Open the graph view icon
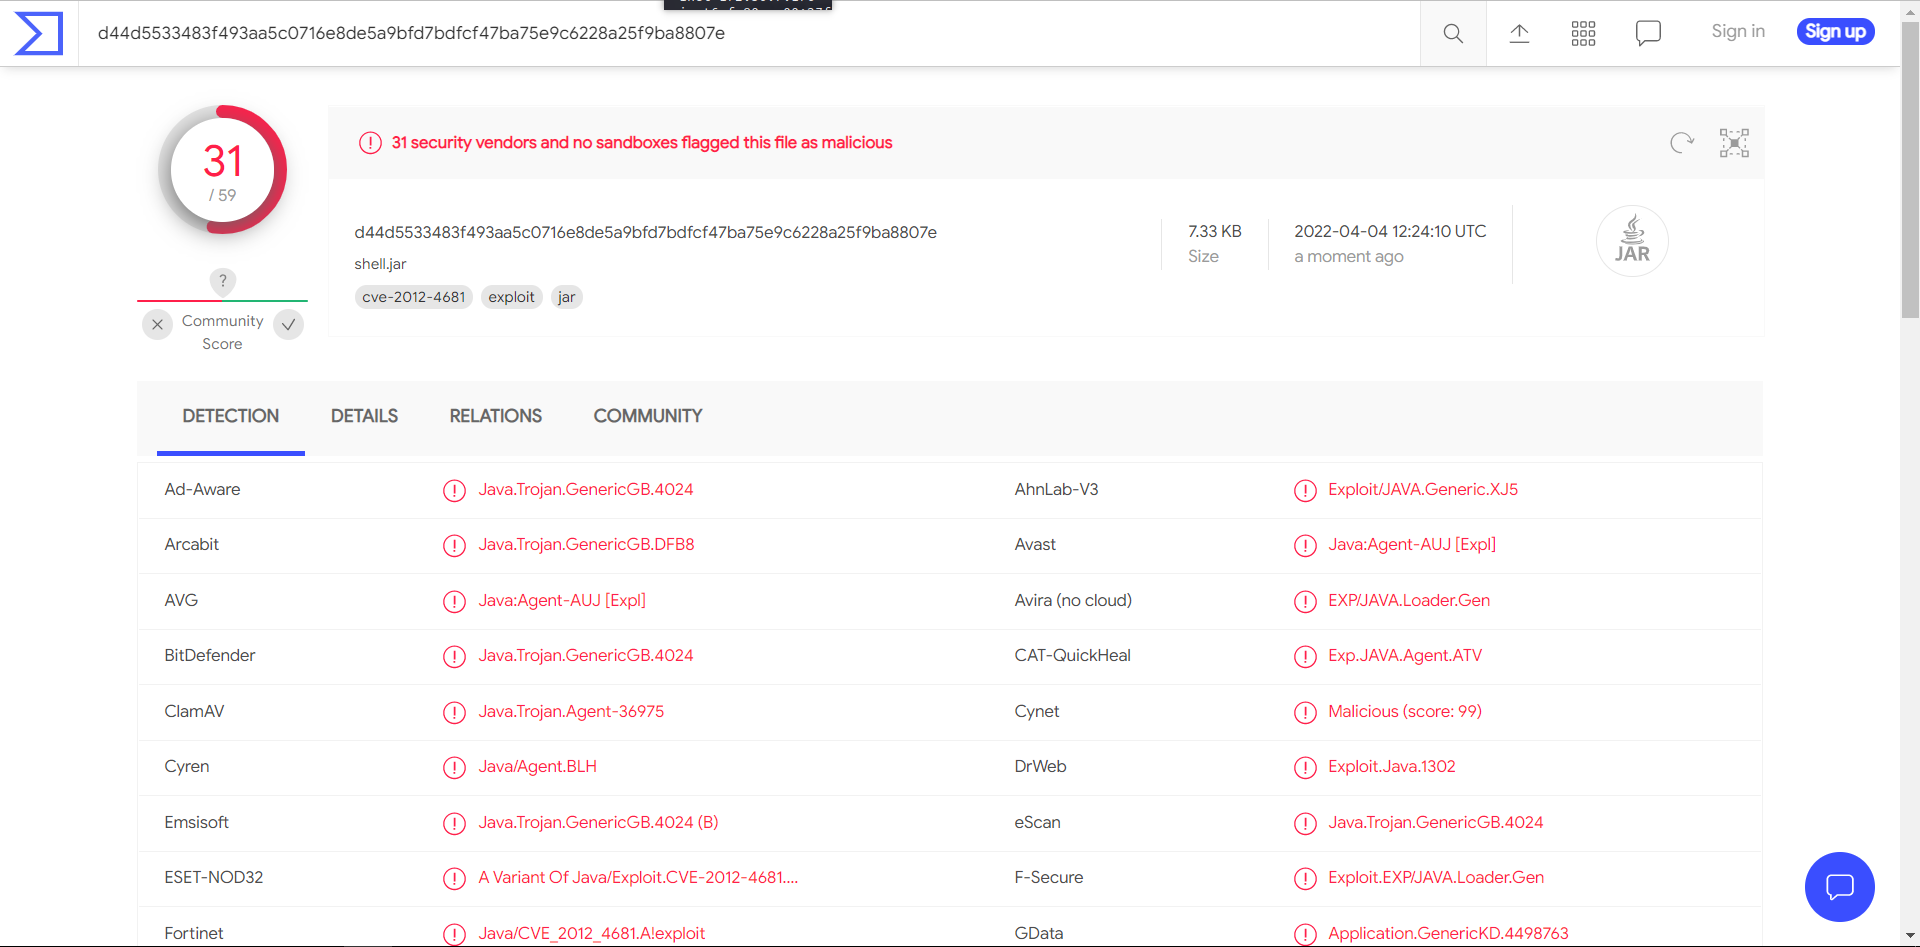 coord(1734,143)
